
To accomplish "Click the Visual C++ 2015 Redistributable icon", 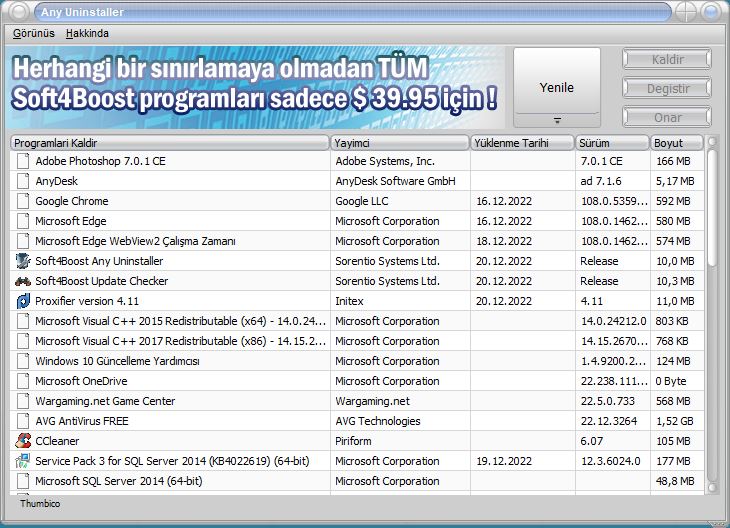I will coord(23,321).
